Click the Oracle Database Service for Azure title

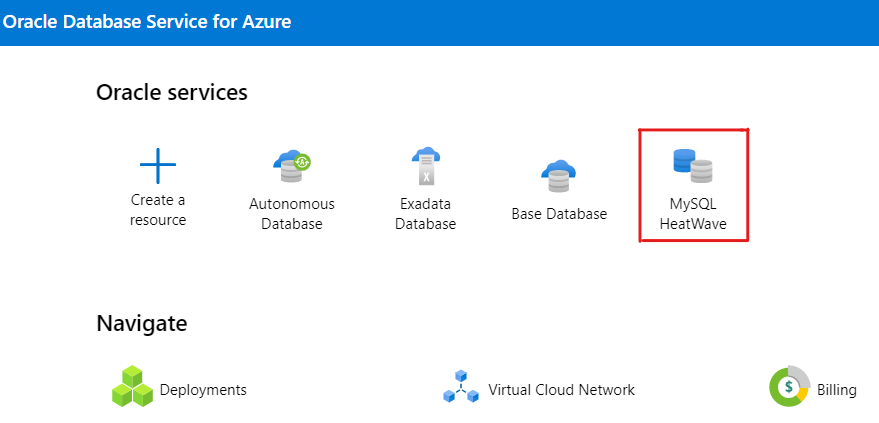(x=147, y=22)
